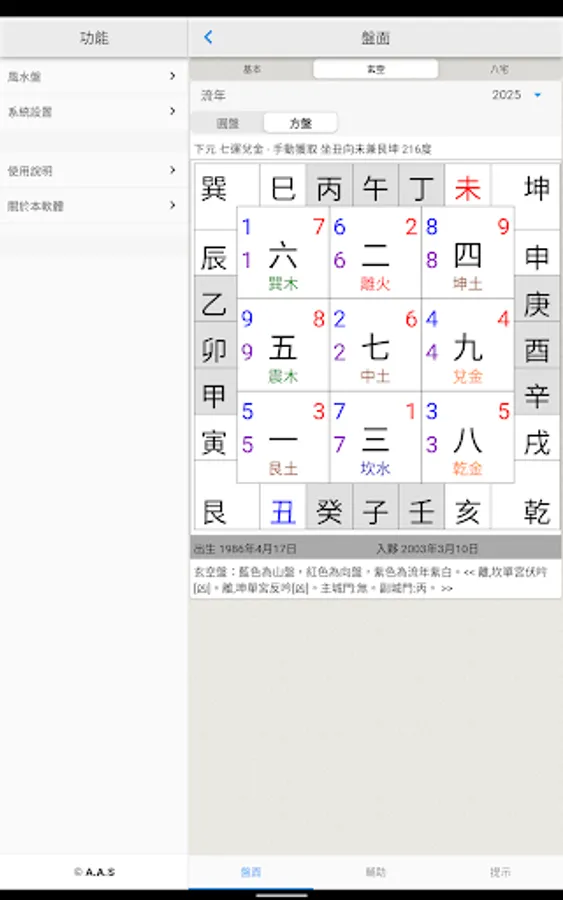Click the 盤面 title header
Screen dimensions: 563x900
pos(375,38)
